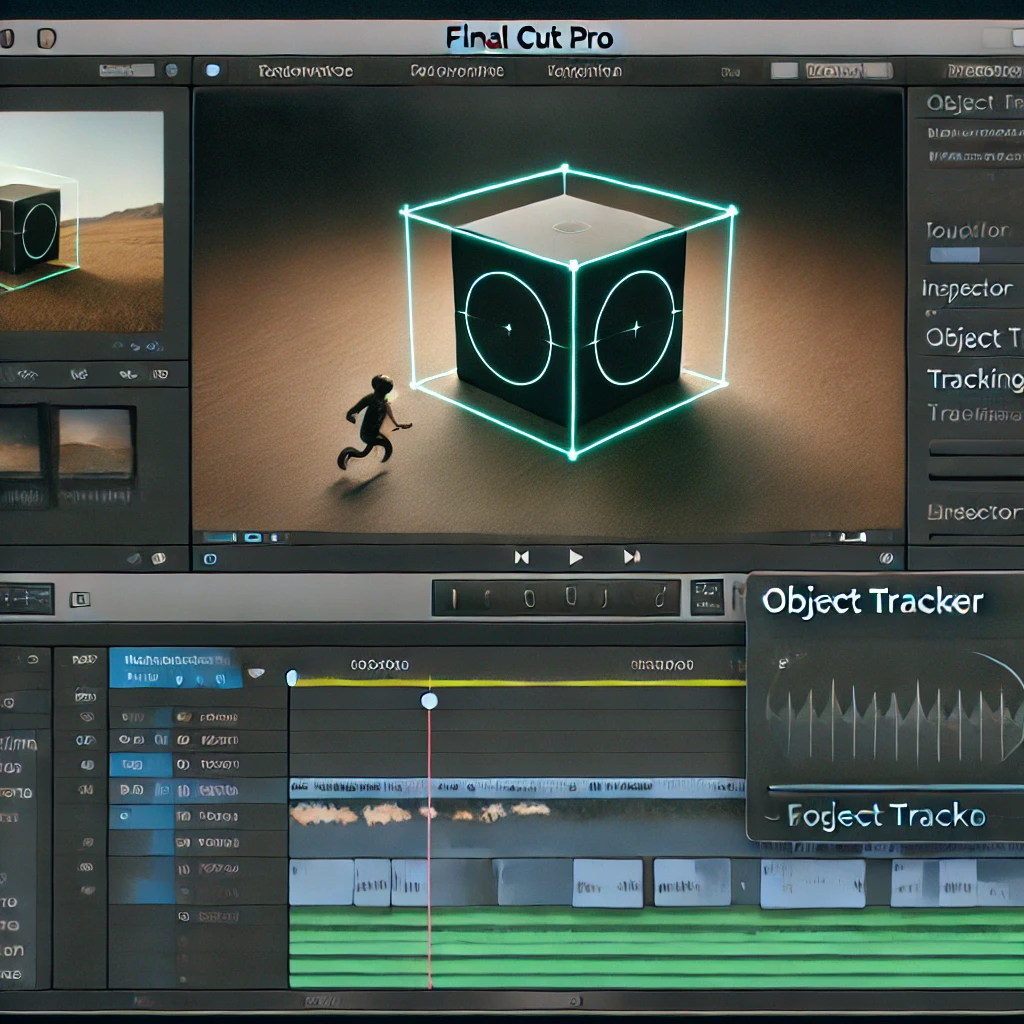Image resolution: width=1024 pixels, height=1024 pixels.
Task: Toggle the circular icon in the bottom track row
Action: (184, 917)
